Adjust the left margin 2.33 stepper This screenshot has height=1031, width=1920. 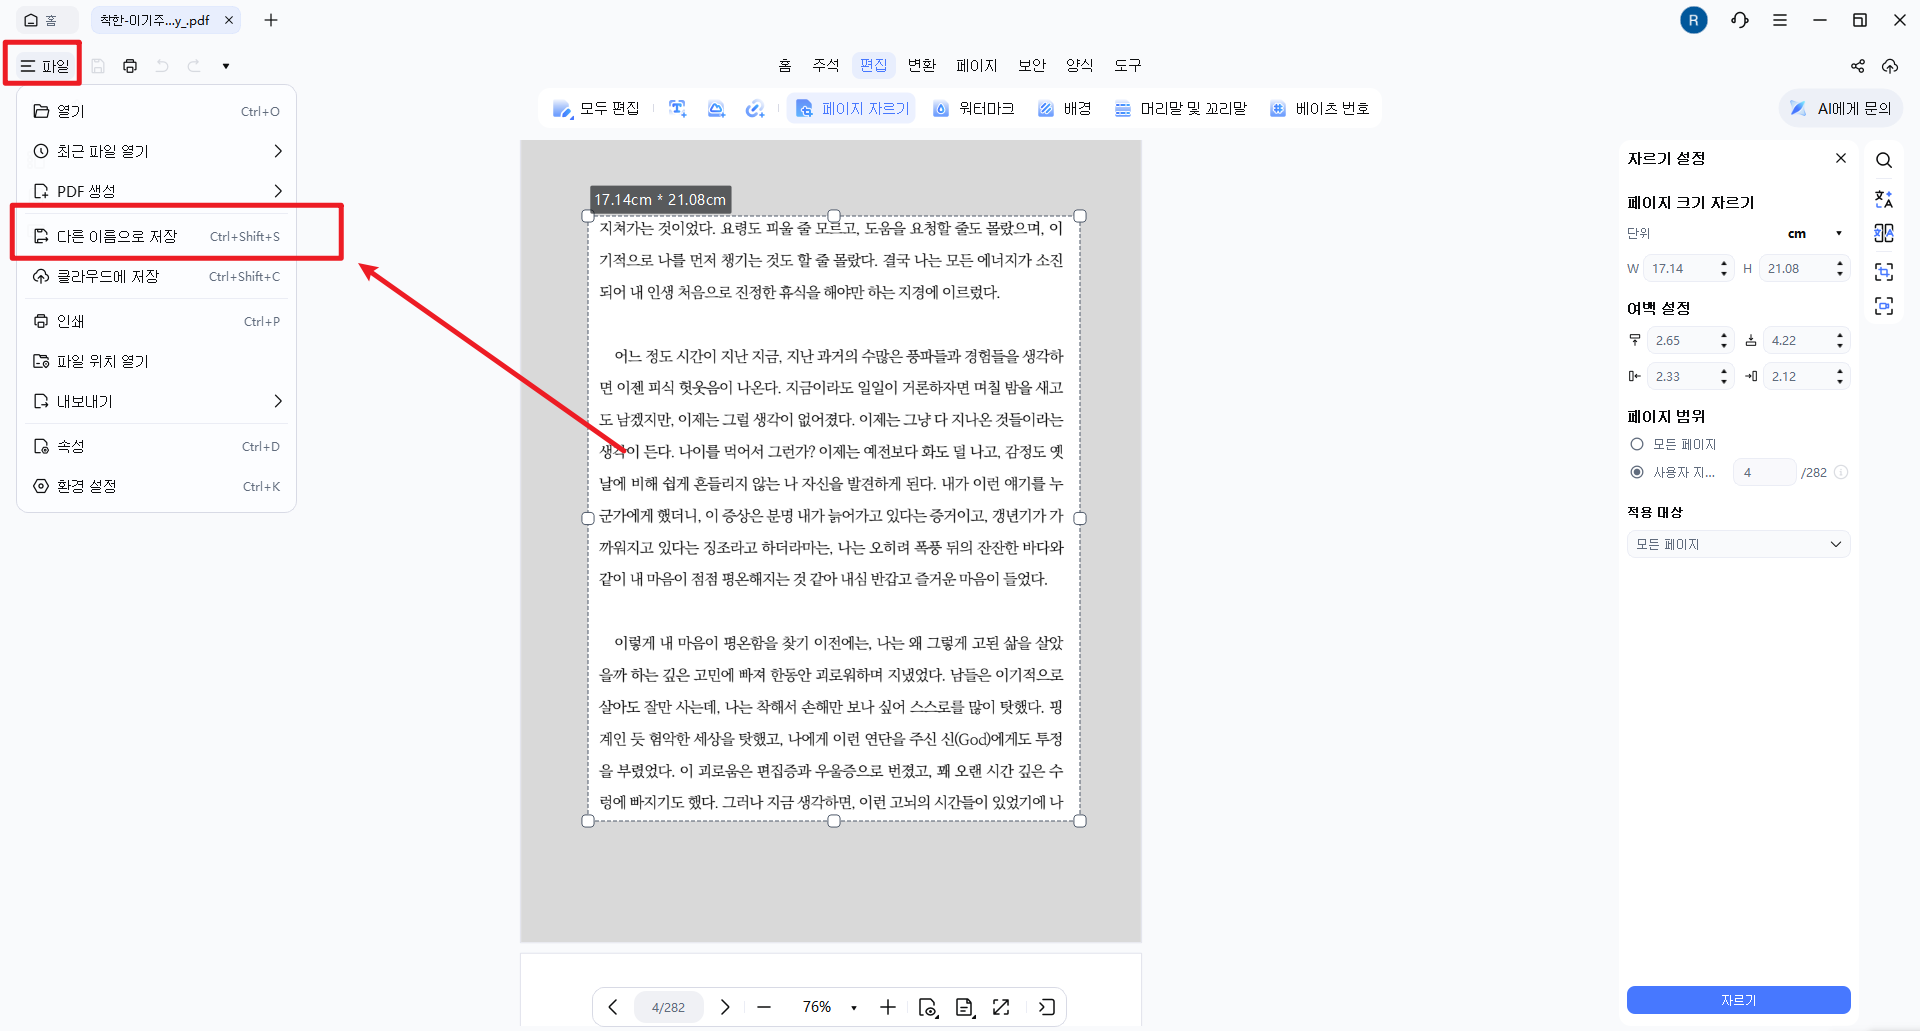[1724, 376]
